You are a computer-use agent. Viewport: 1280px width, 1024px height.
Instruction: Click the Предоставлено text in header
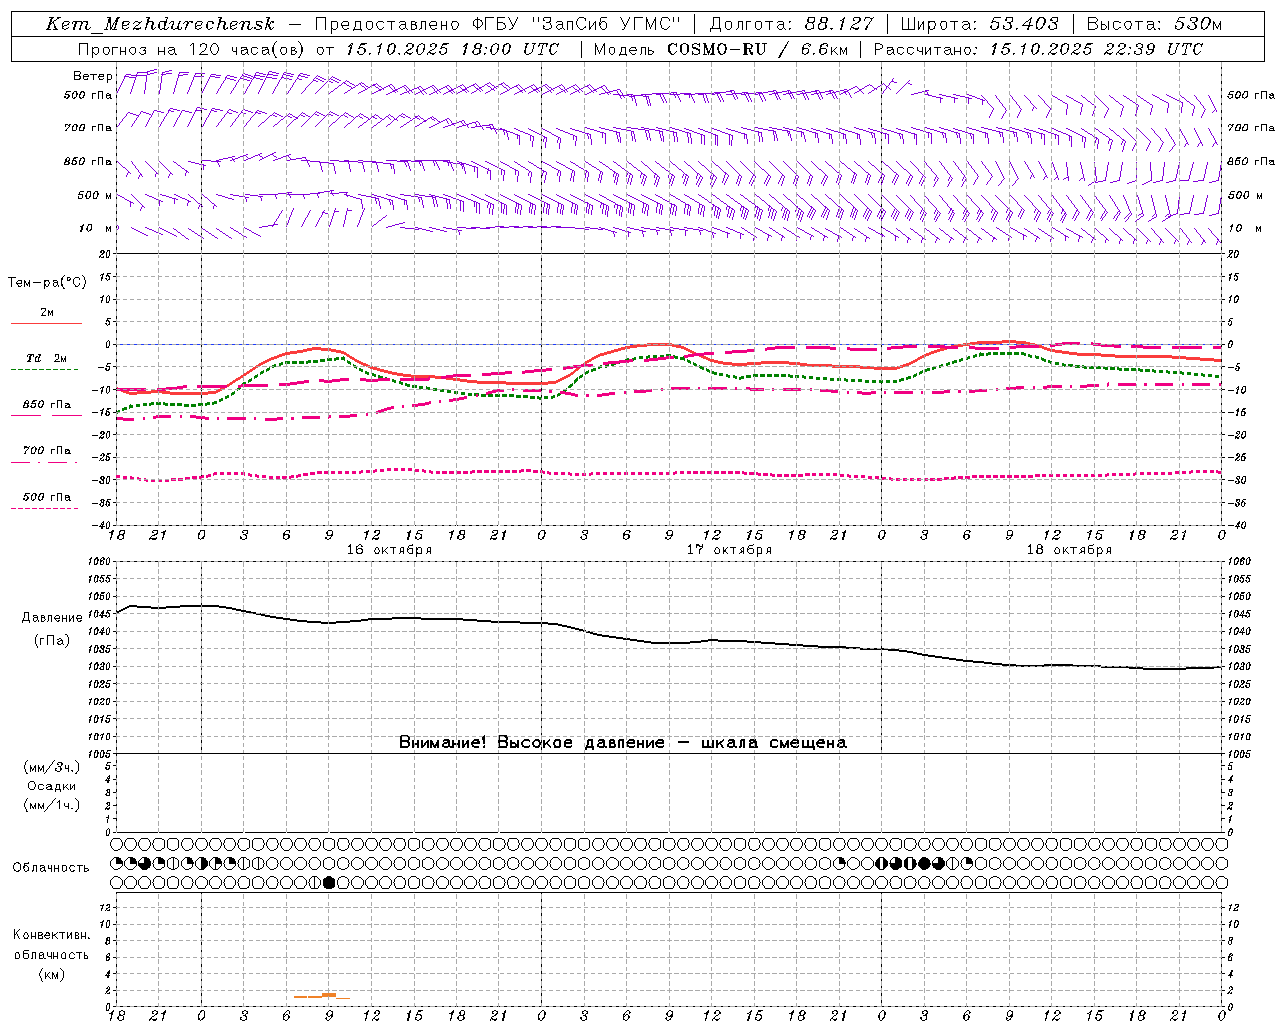[388, 24]
